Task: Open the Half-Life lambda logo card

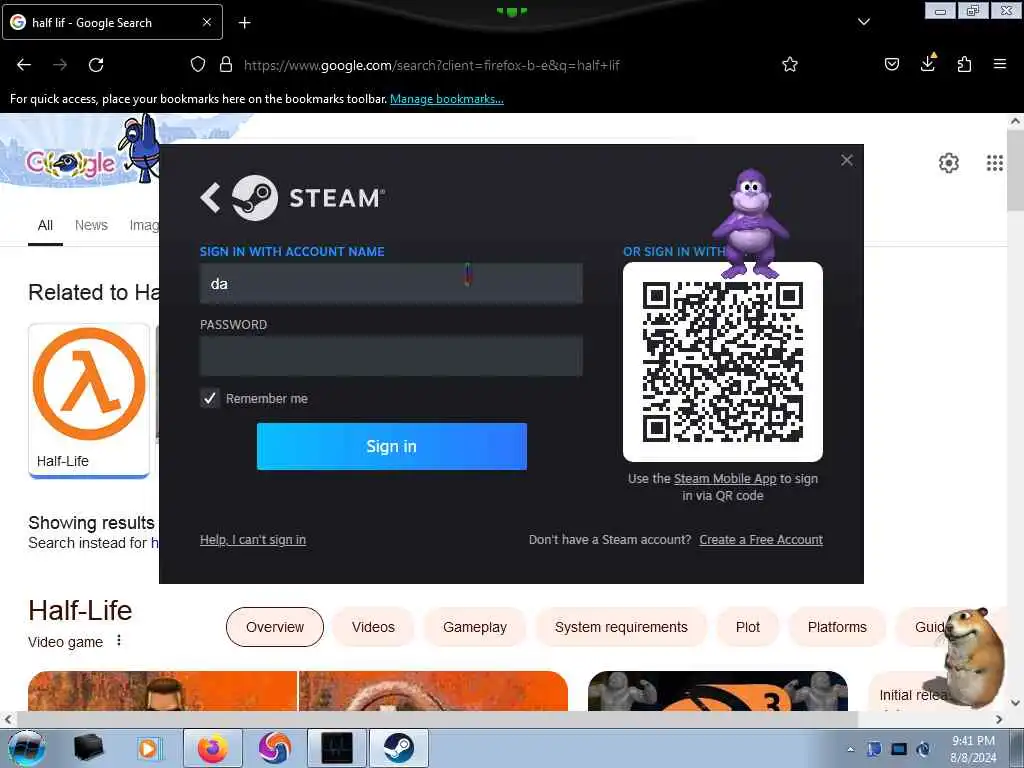Action: pyautogui.click(x=89, y=400)
